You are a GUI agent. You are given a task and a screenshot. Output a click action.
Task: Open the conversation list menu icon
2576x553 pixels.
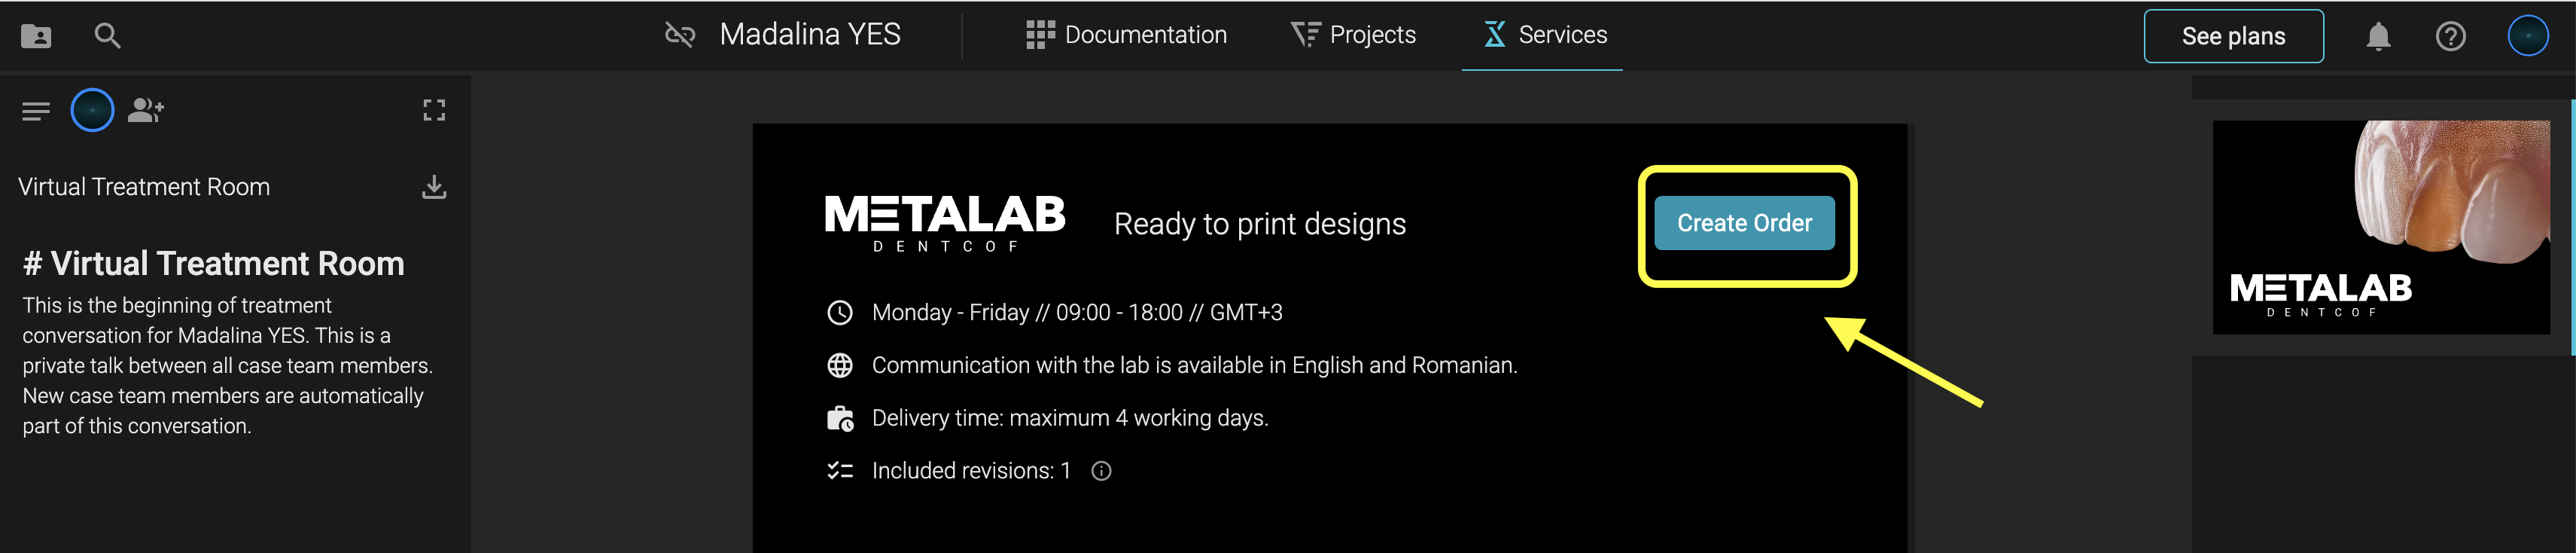36,111
